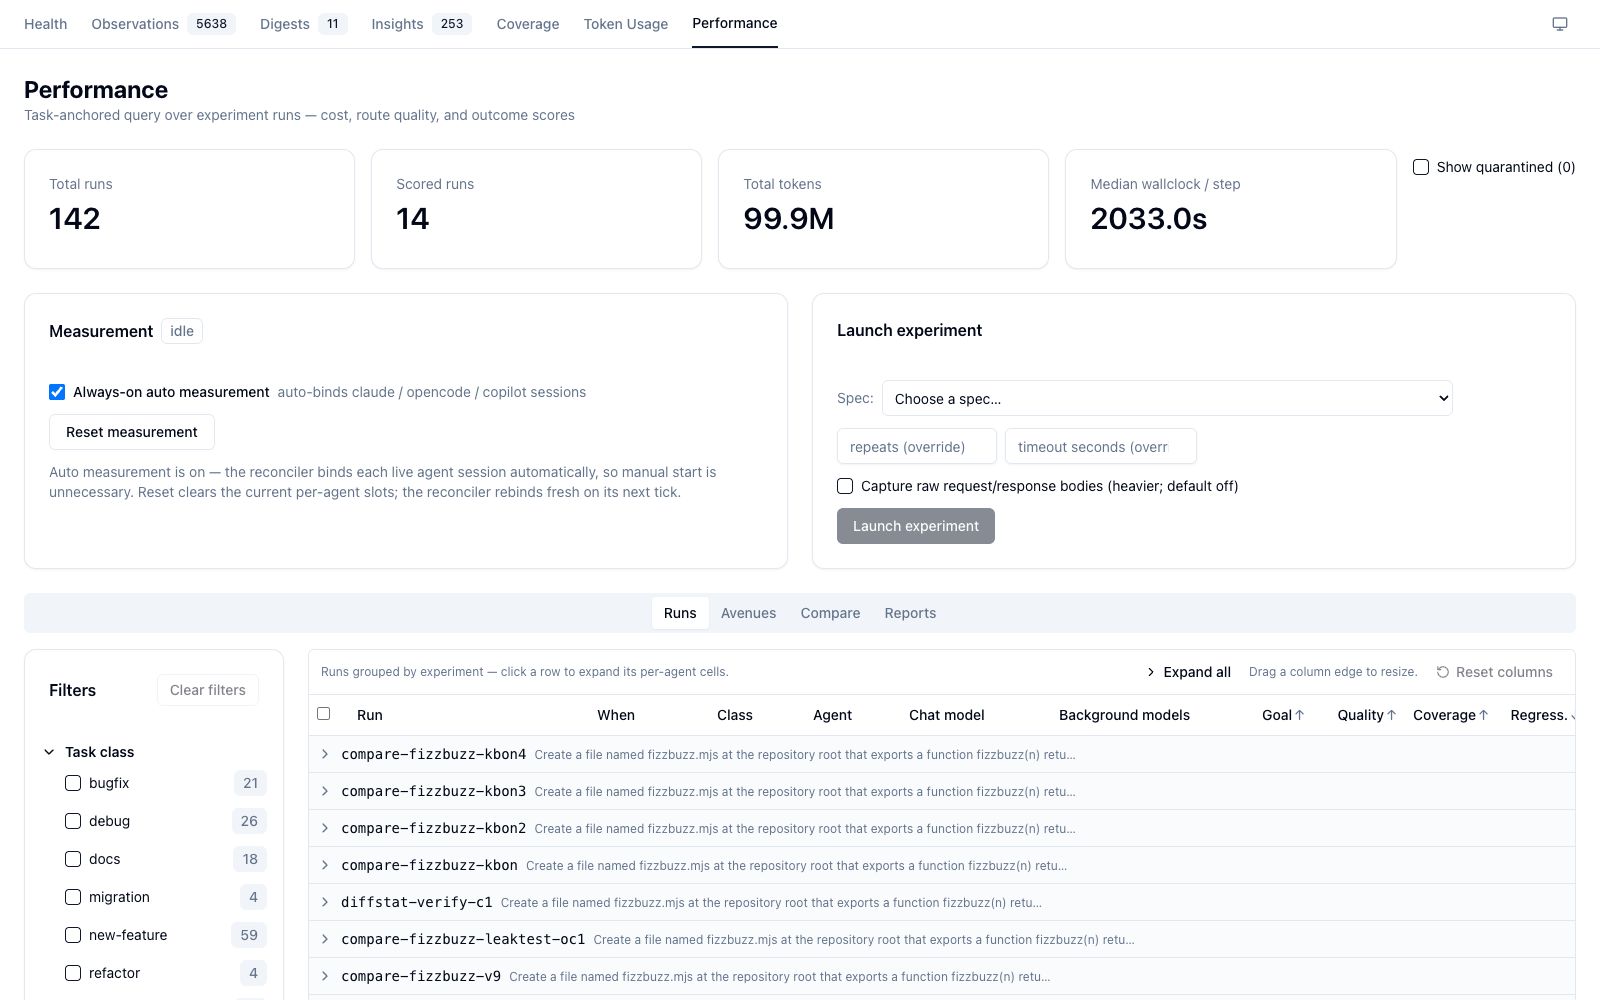Open the Observations tab
Viewport: 1600px width, 1000px height.
(x=163, y=24)
